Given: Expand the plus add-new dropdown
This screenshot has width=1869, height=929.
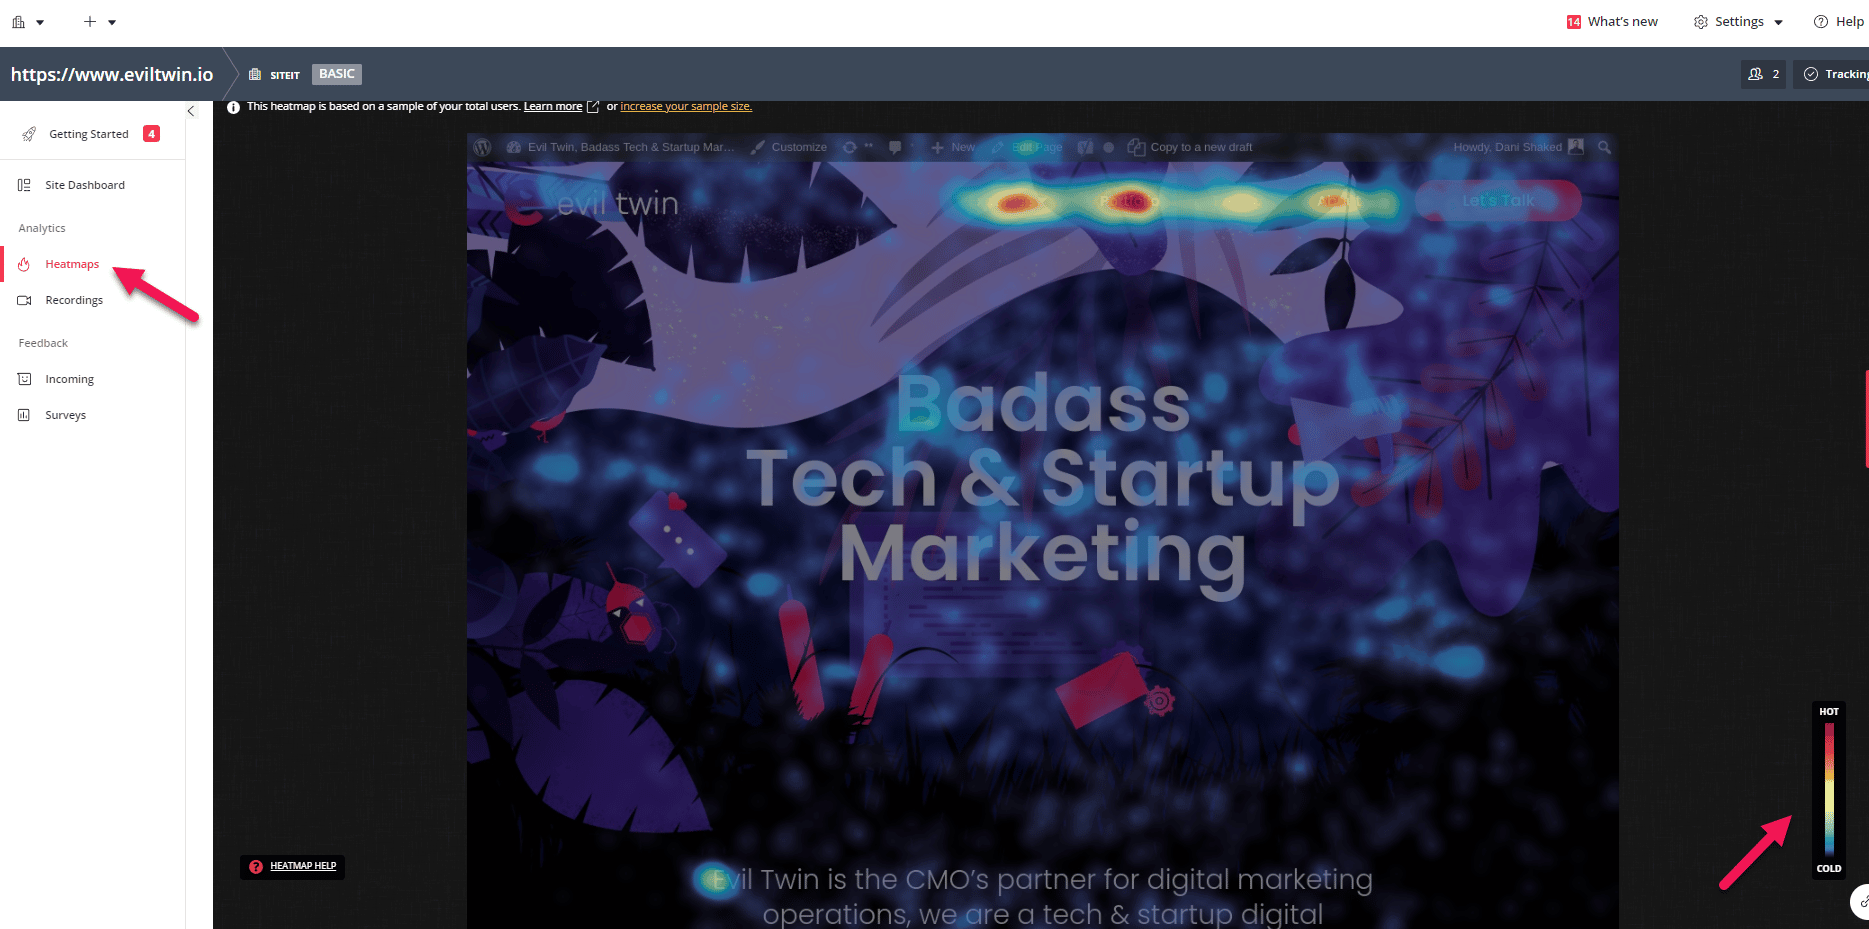Looking at the screenshot, I should 100,22.
